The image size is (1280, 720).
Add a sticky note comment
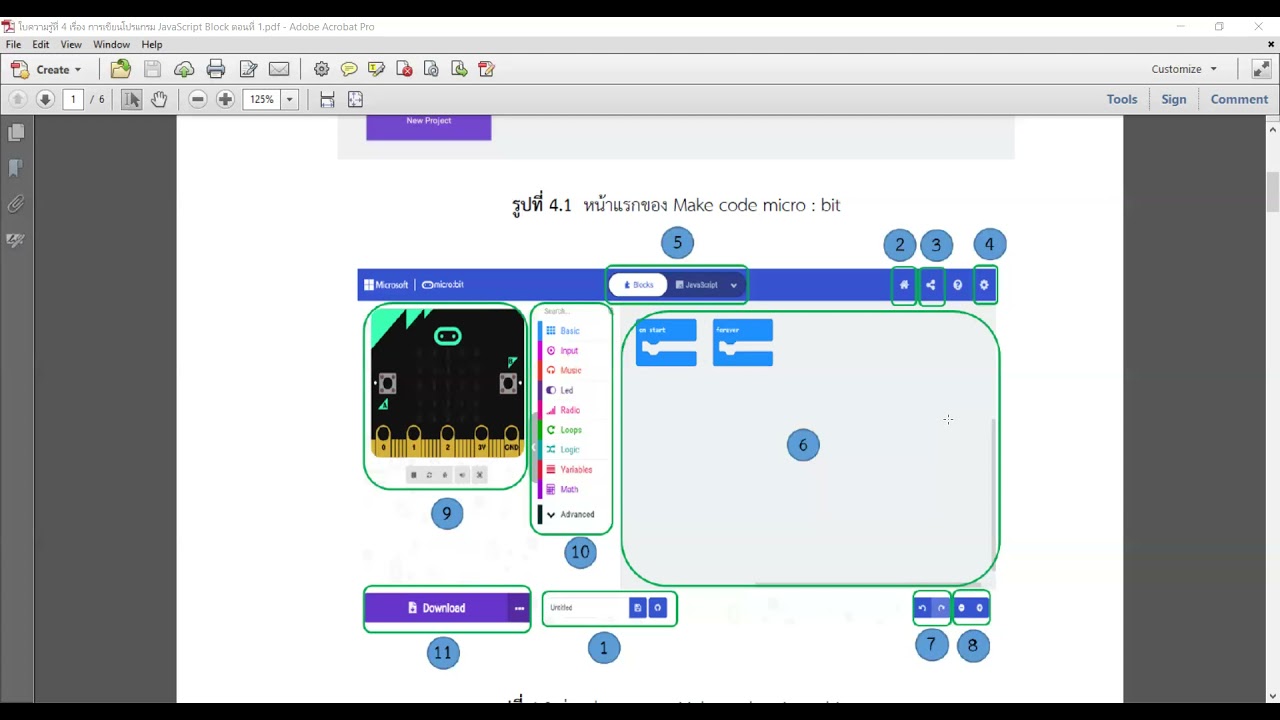pos(349,69)
